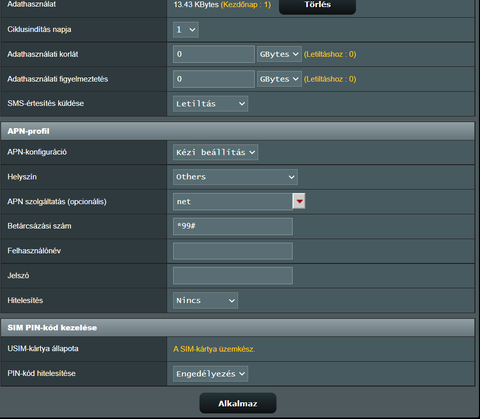Click the Felhasználónév label
The image size is (480, 419).
coord(34,251)
